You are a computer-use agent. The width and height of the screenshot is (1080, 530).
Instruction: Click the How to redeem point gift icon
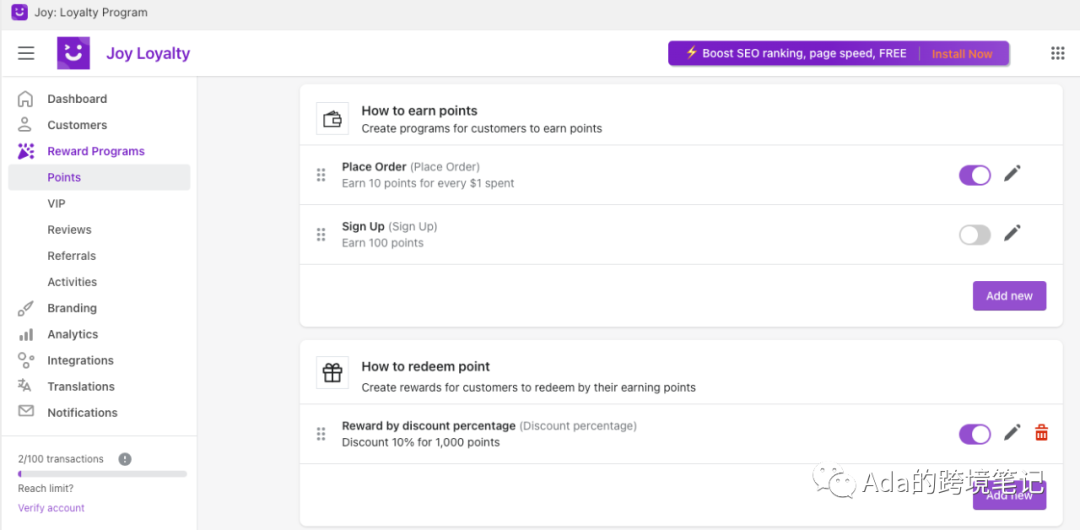[333, 373]
